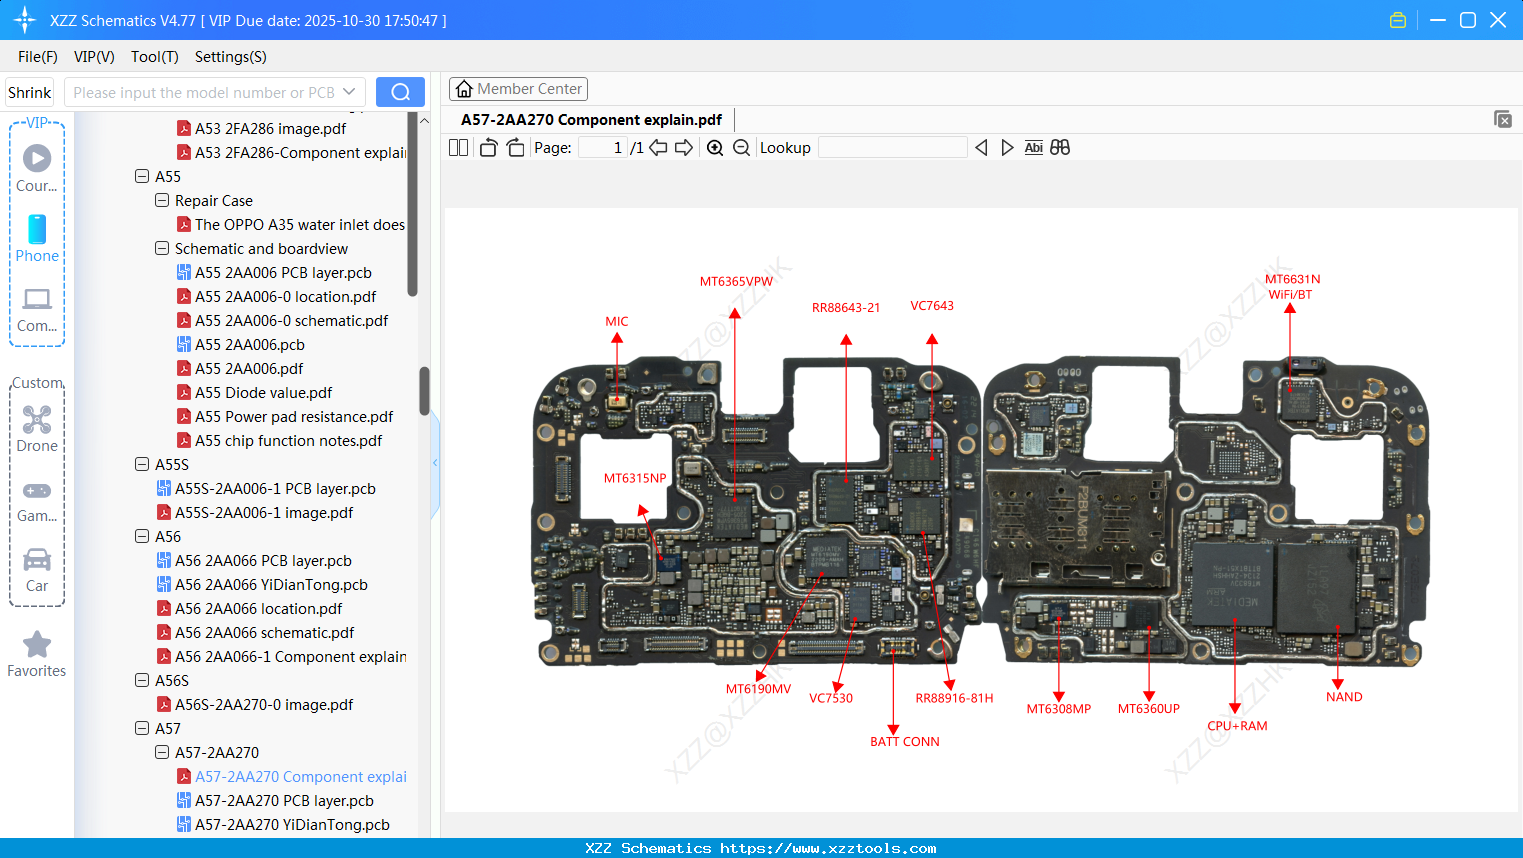
Task: Click the binoculars search icon
Action: click(1060, 148)
